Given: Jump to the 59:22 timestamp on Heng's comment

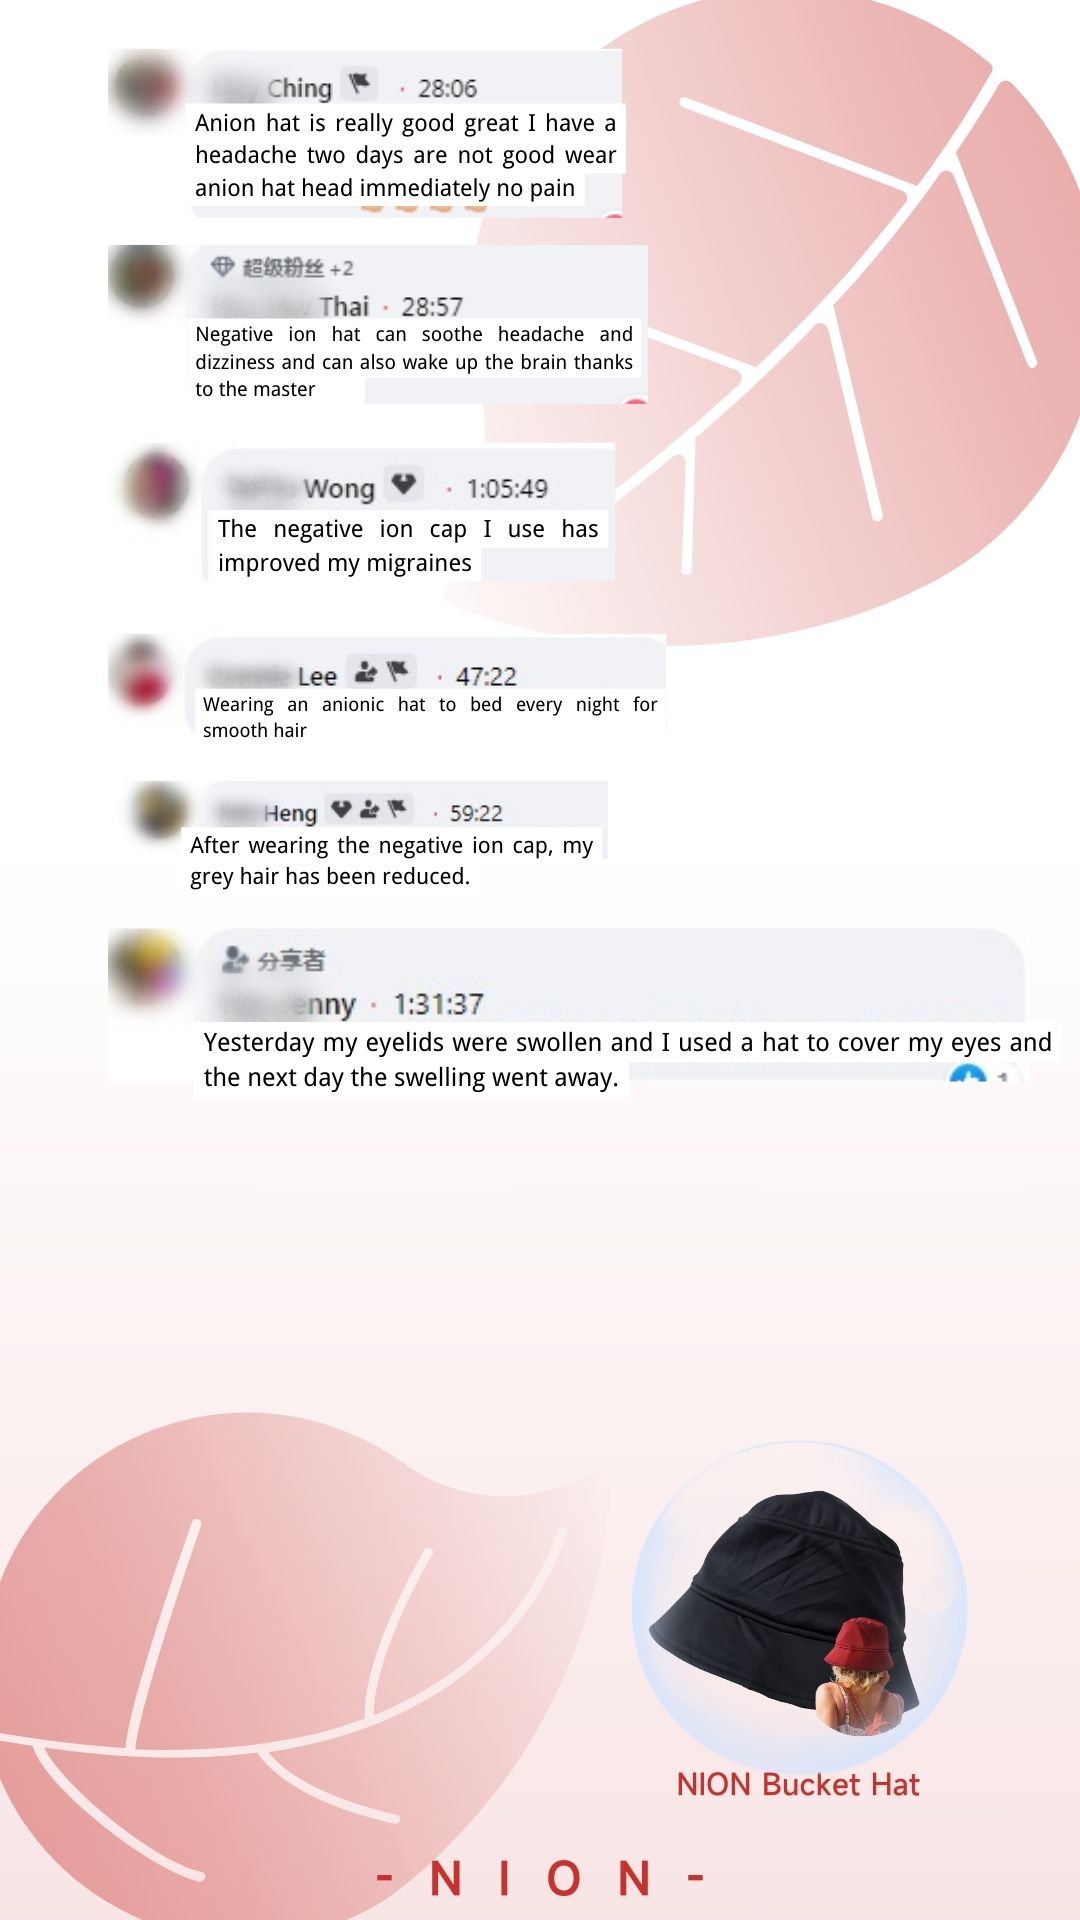Looking at the screenshot, I should click(x=475, y=813).
